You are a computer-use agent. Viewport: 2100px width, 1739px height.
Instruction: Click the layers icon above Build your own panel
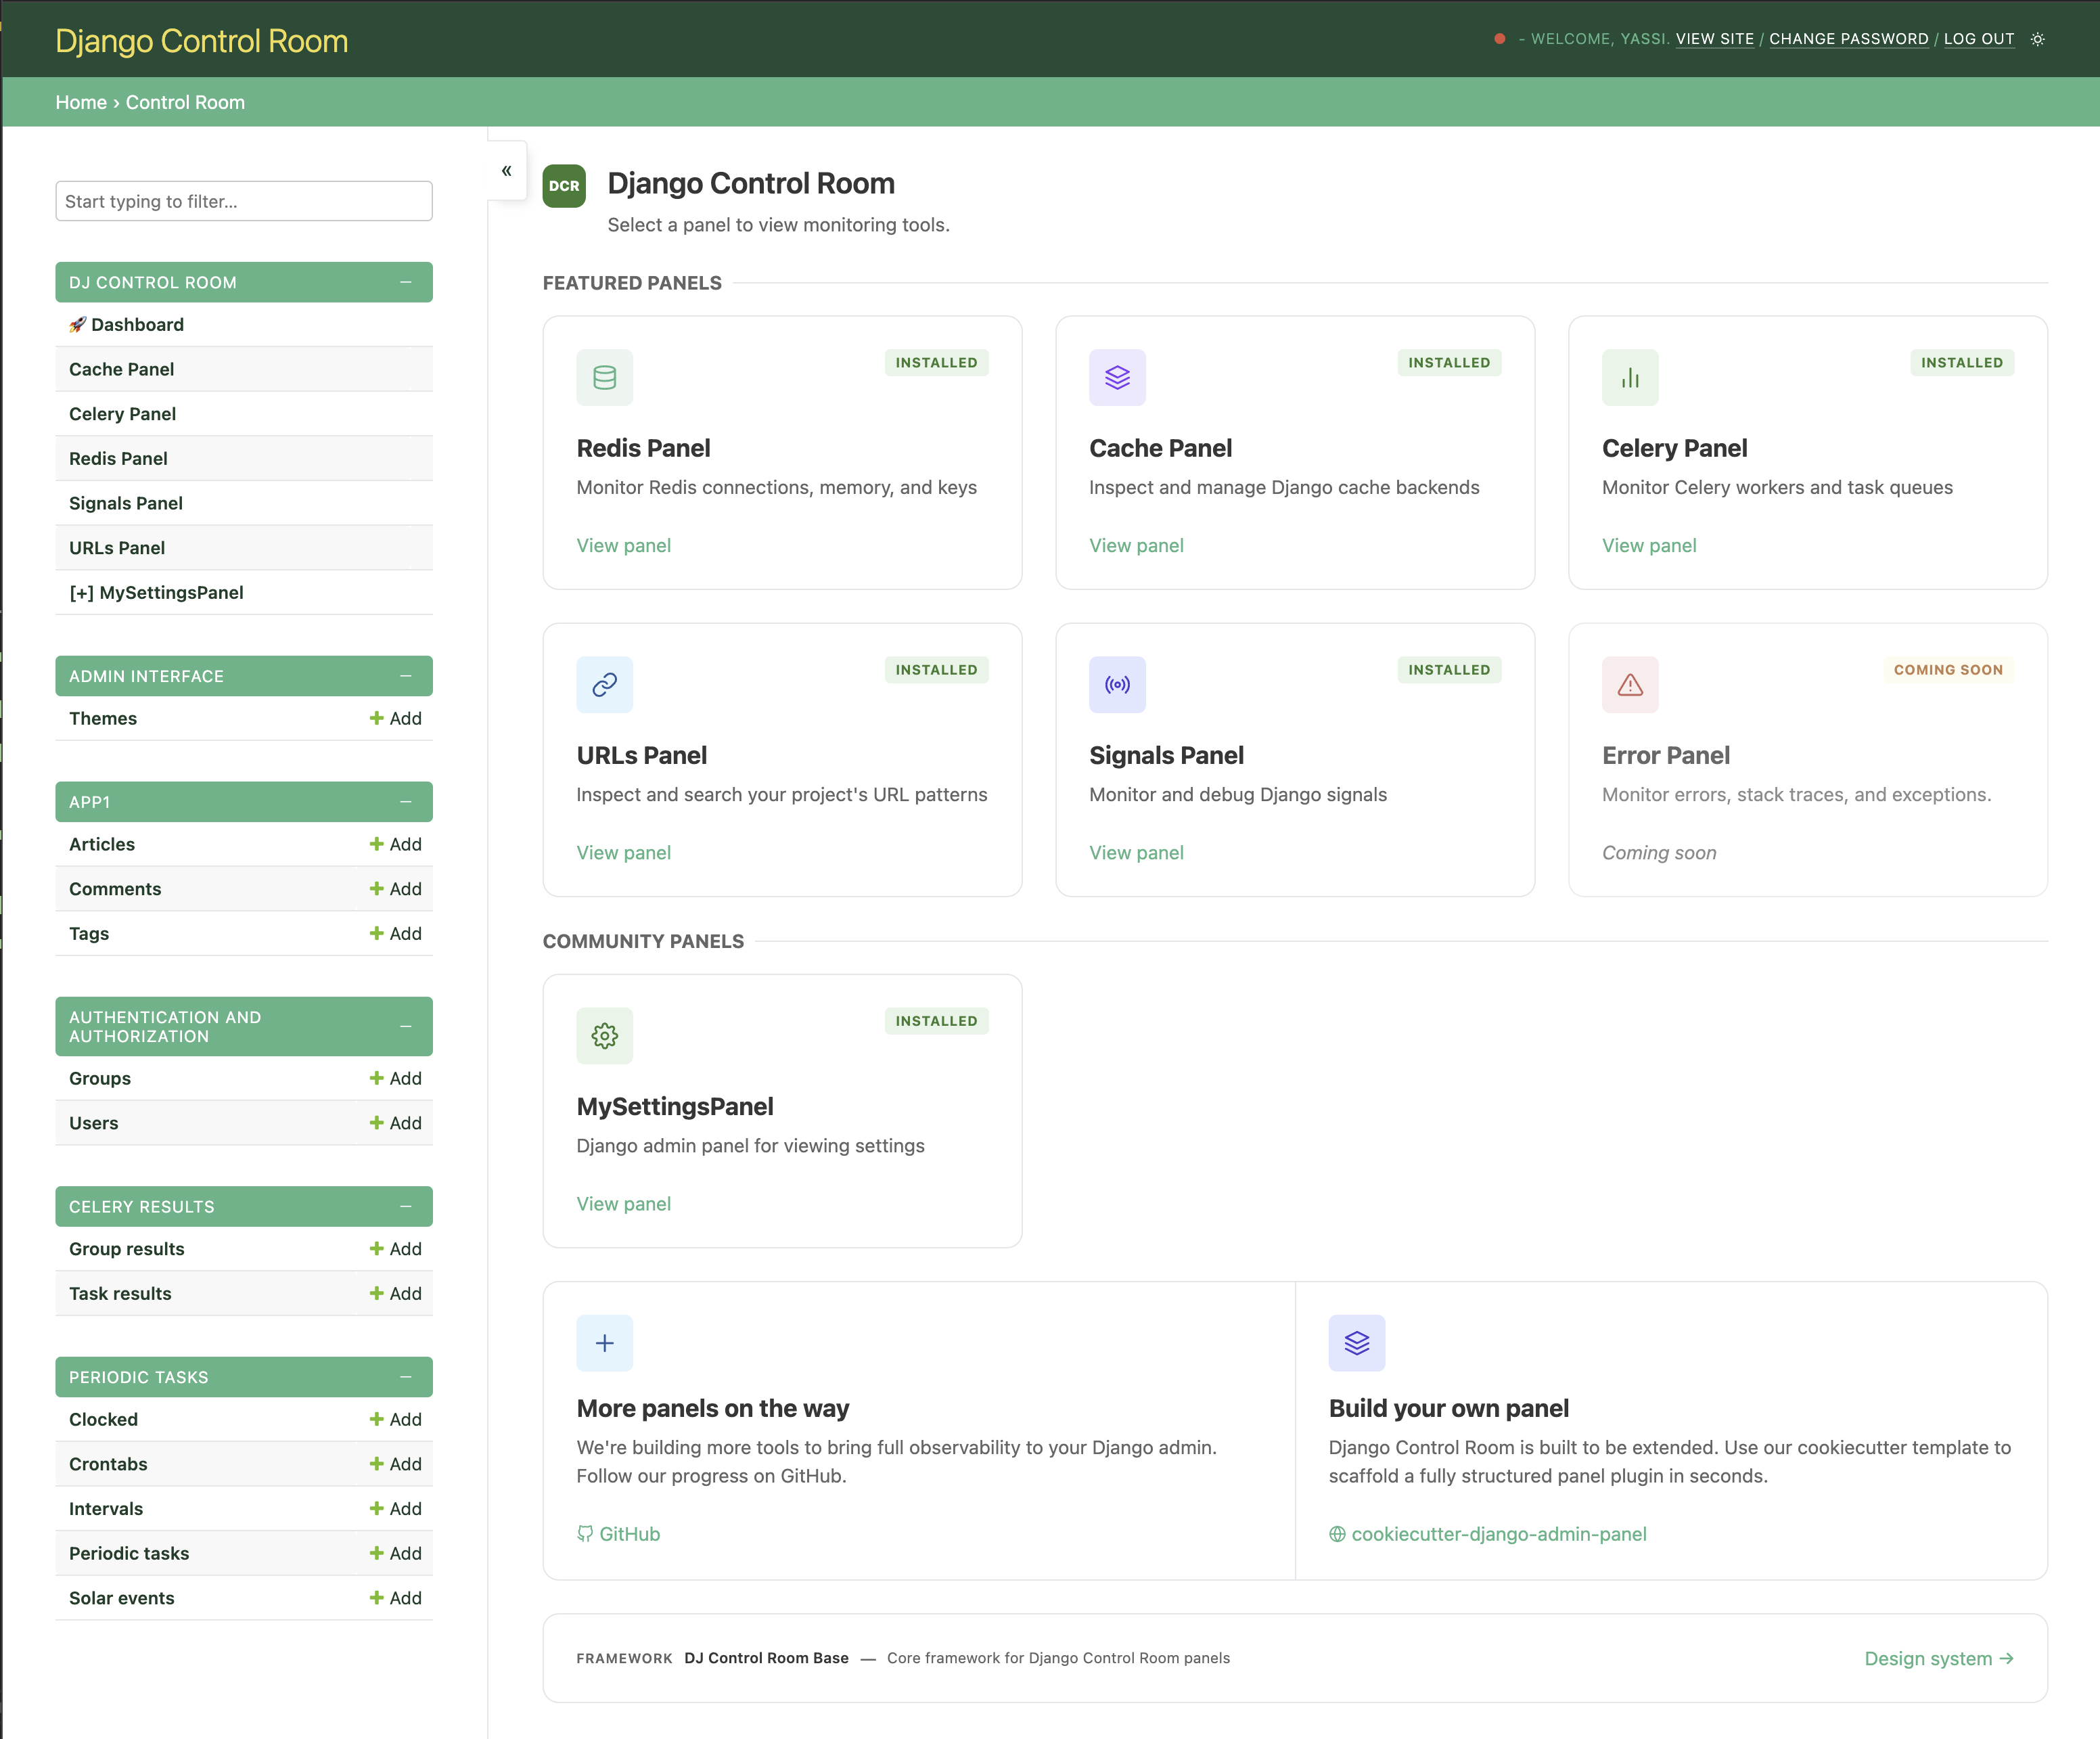1357,1343
